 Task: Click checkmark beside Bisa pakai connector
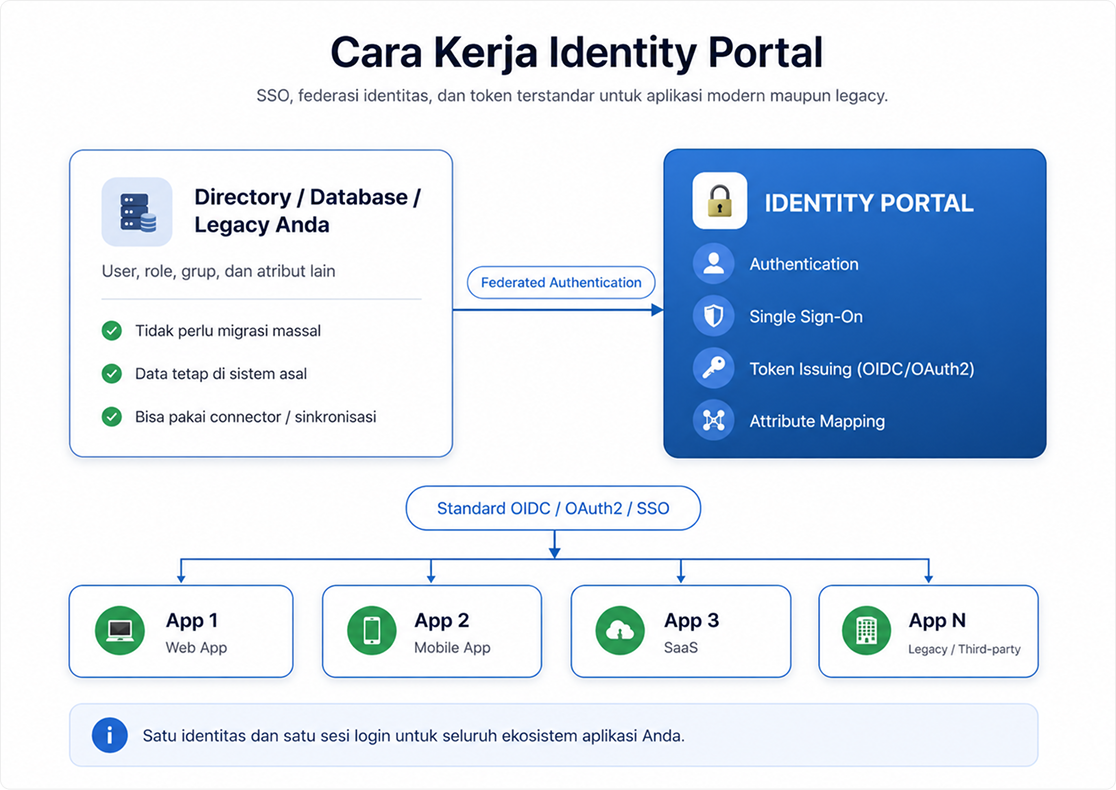pyautogui.click(x=112, y=417)
